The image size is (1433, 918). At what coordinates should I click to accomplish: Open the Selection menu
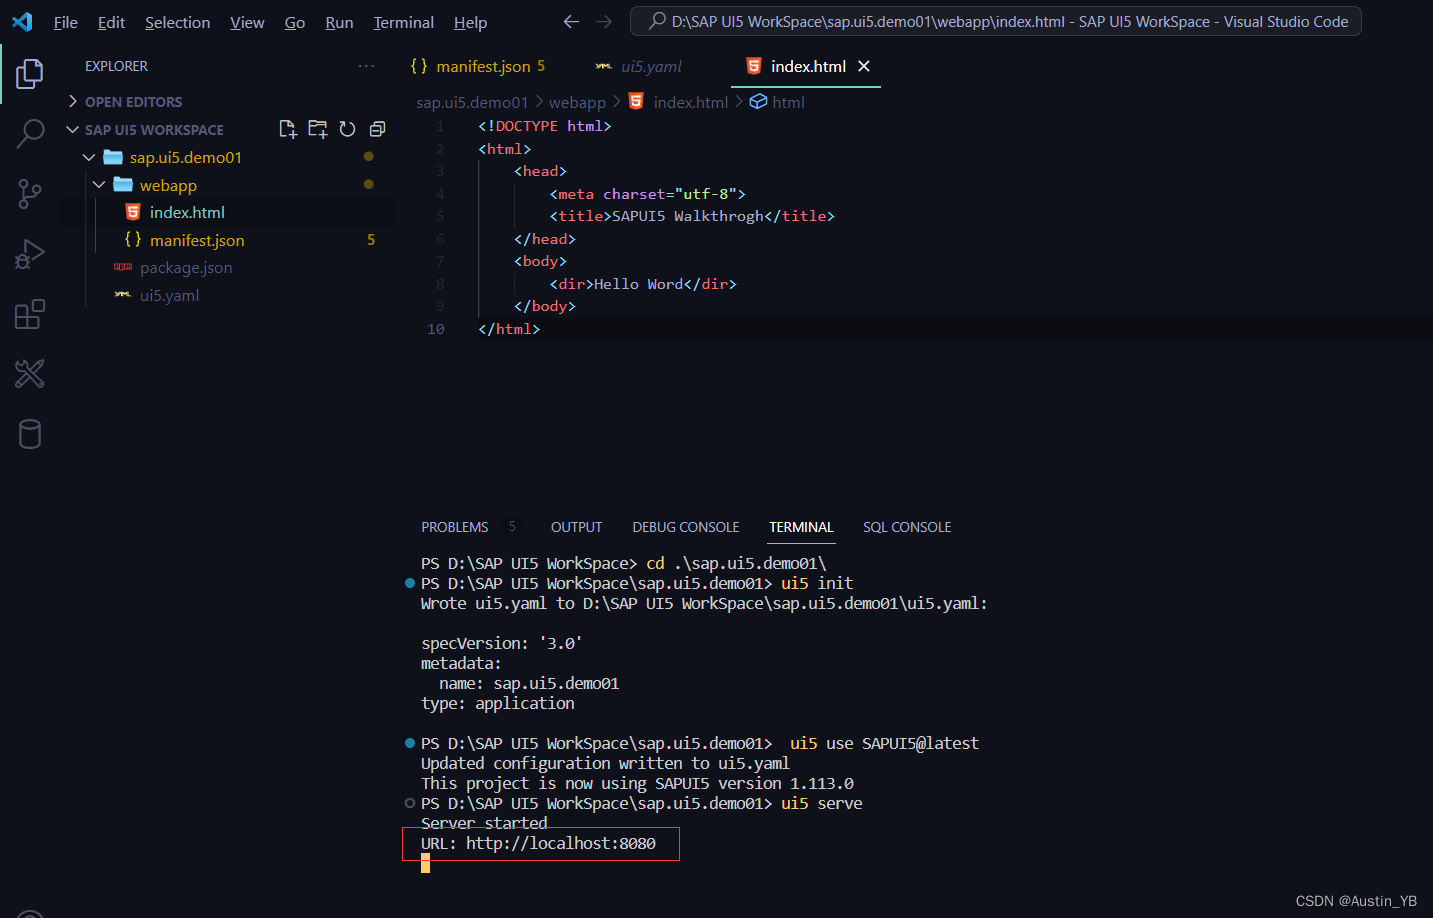coord(177,22)
